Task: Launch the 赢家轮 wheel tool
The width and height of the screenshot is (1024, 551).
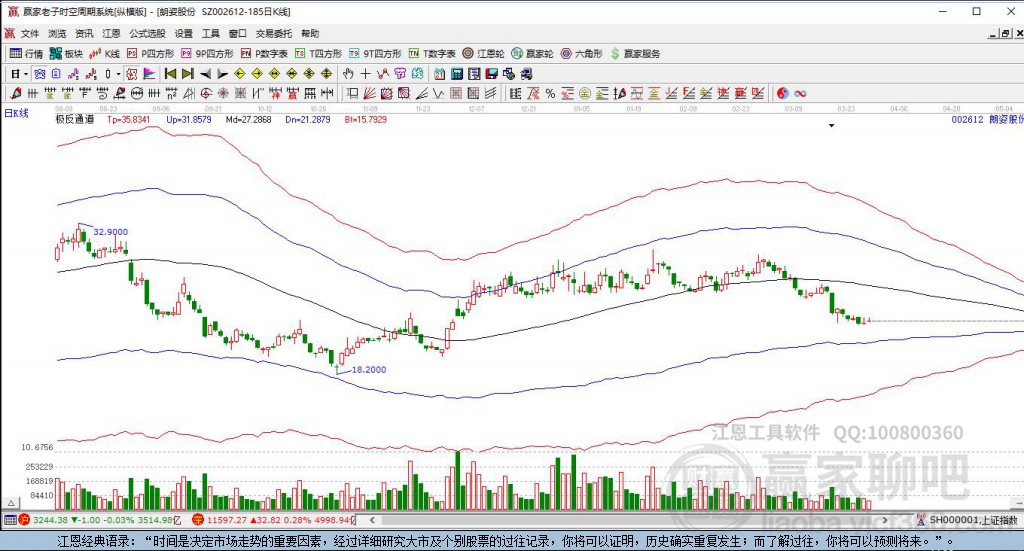Action: pos(532,54)
